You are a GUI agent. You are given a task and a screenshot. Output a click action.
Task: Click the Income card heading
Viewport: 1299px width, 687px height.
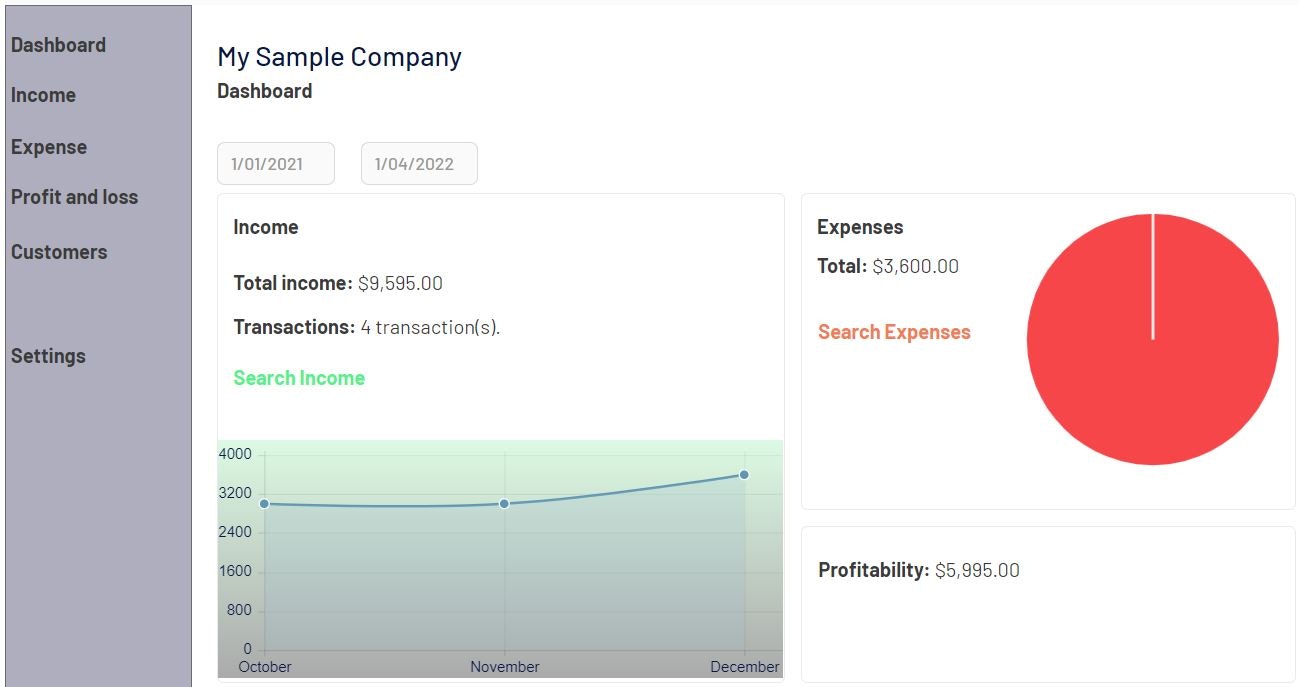pyautogui.click(x=266, y=227)
